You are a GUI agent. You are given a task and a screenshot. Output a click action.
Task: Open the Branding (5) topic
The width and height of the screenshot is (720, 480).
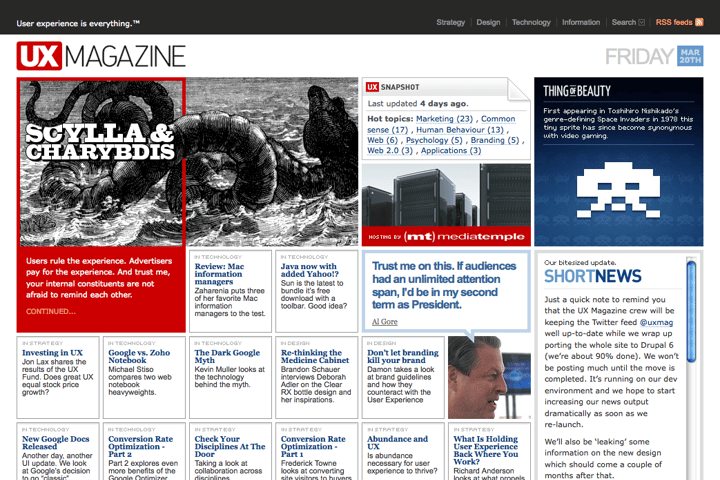tap(495, 140)
